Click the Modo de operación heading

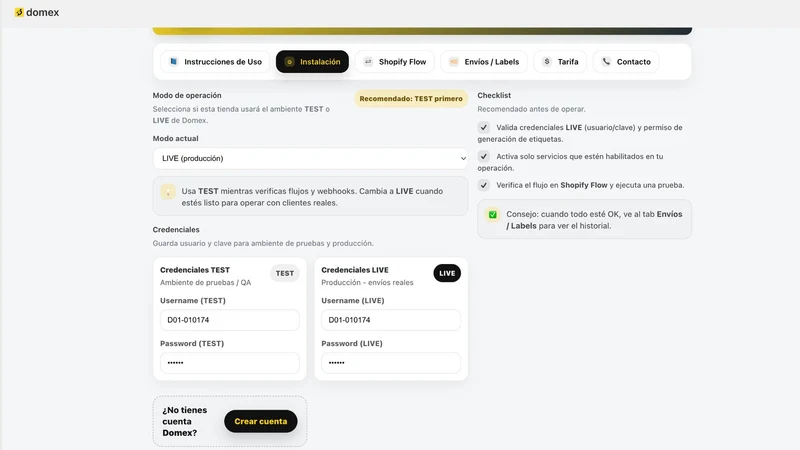[187, 95]
